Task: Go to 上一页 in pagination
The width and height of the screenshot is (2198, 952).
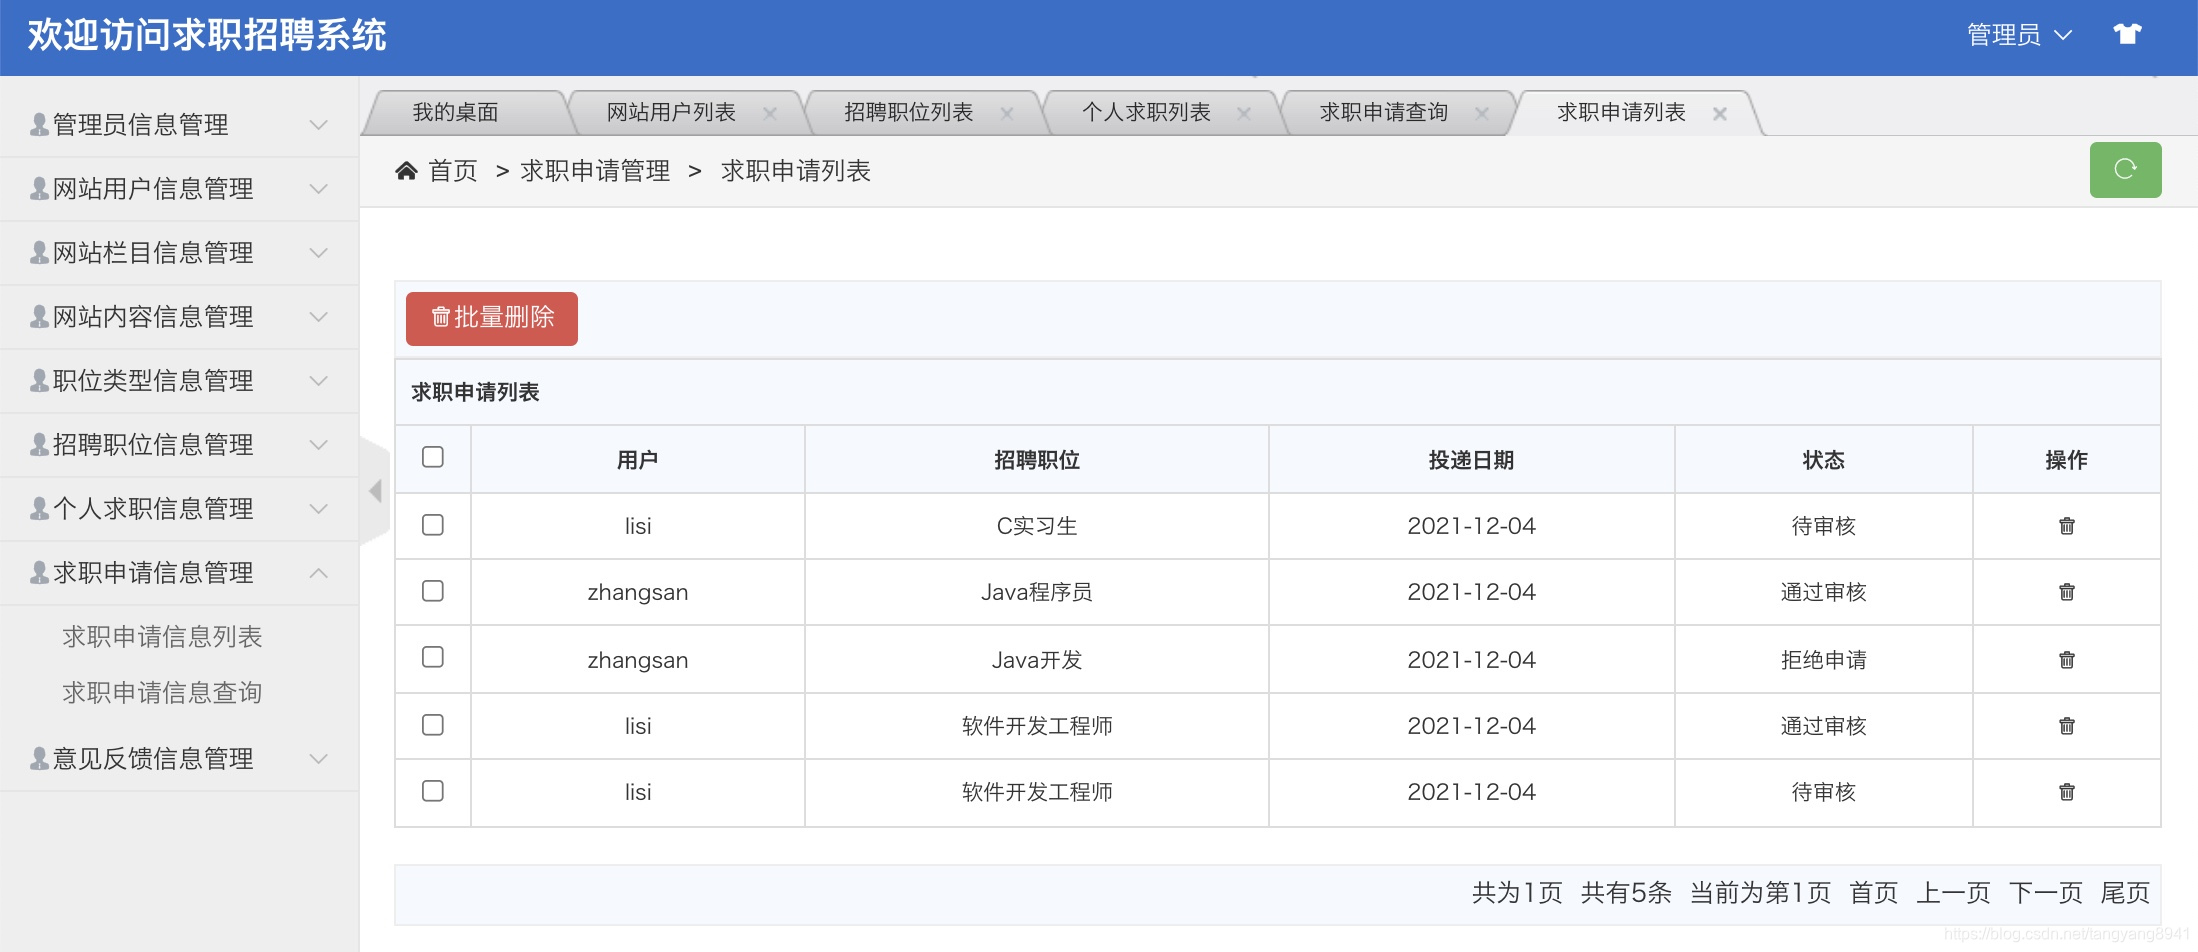Action: [x=1953, y=893]
